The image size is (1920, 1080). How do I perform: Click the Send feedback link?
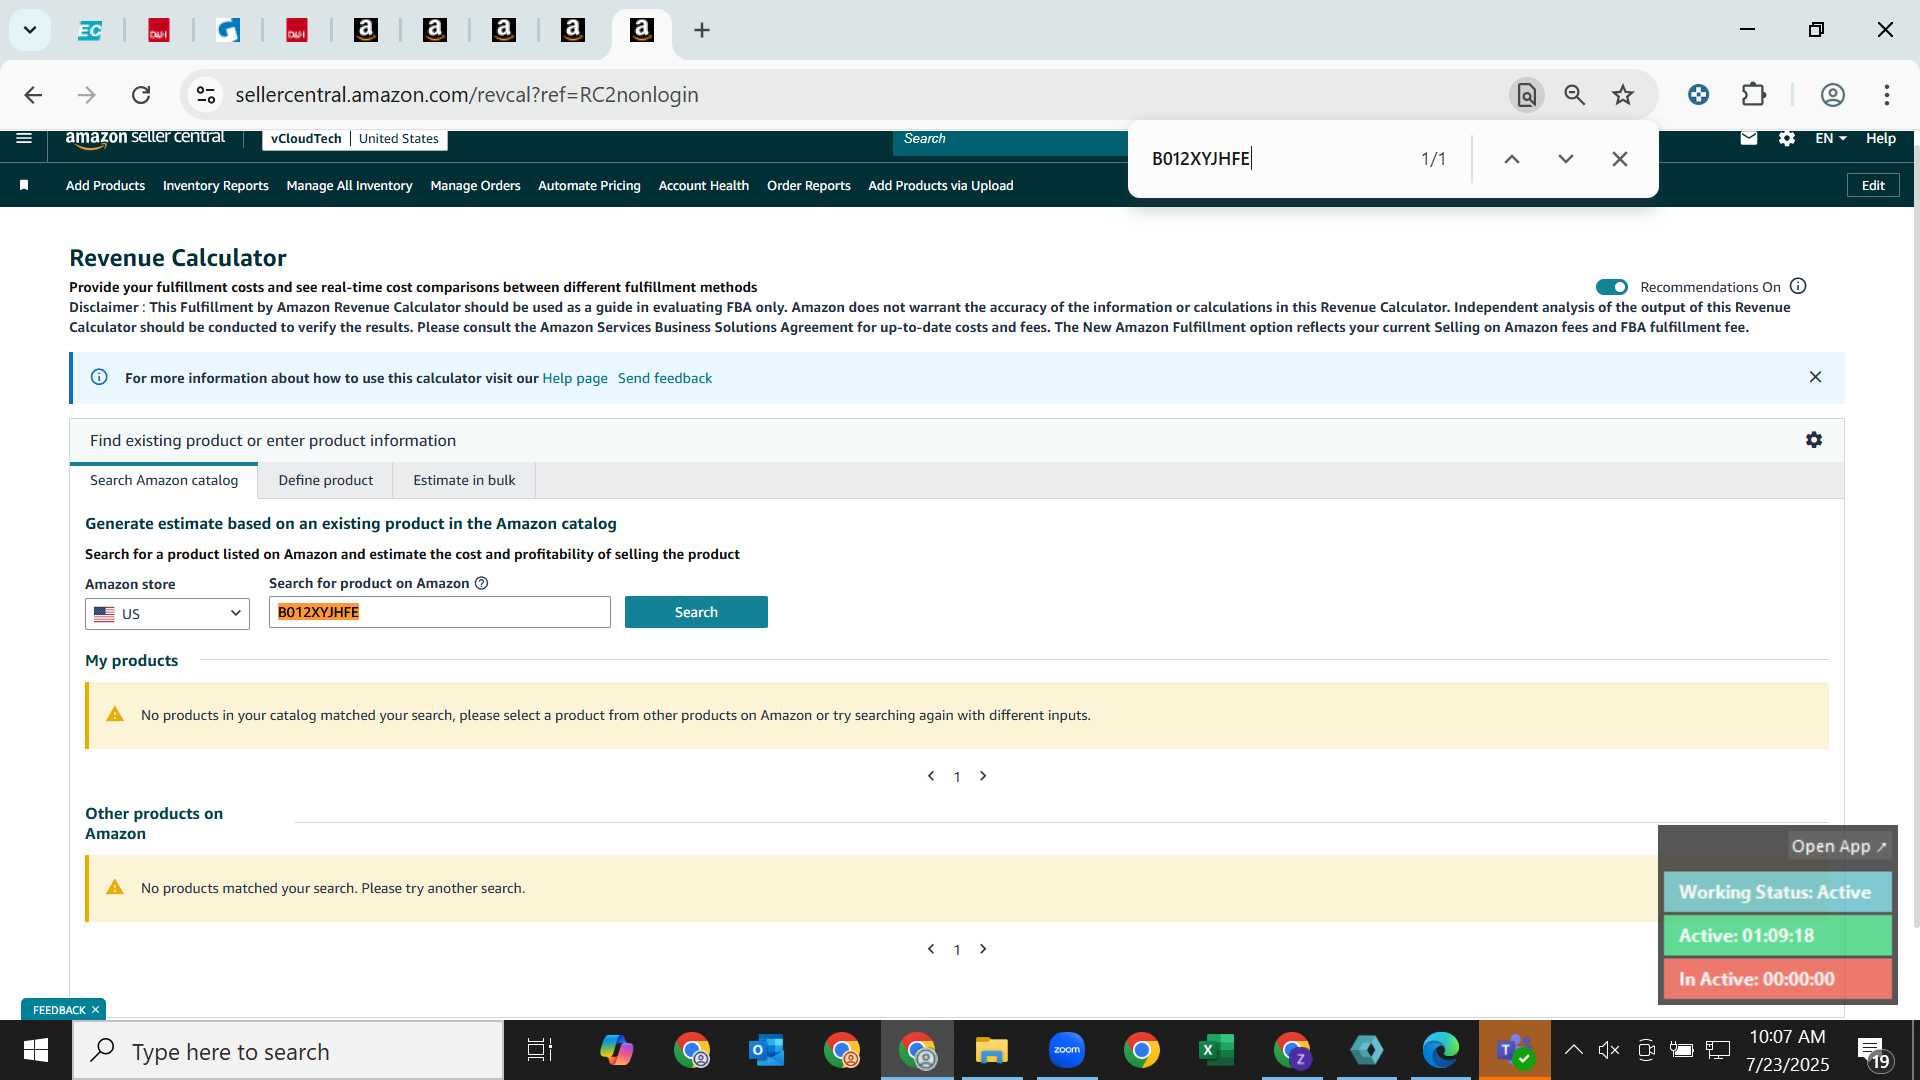click(x=665, y=378)
